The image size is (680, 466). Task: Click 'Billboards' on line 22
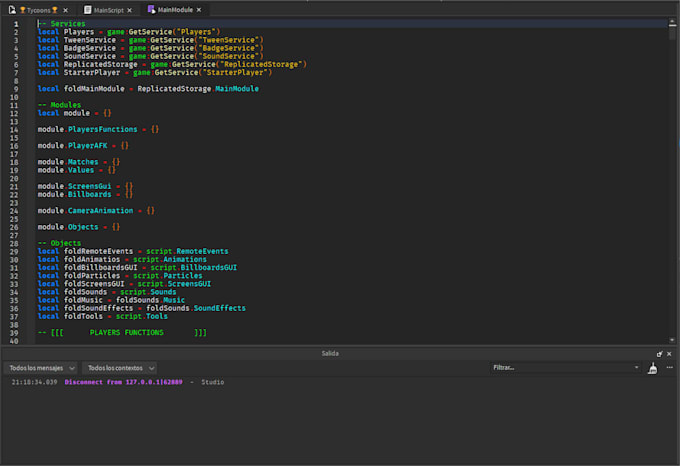pyautogui.click(x=89, y=194)
